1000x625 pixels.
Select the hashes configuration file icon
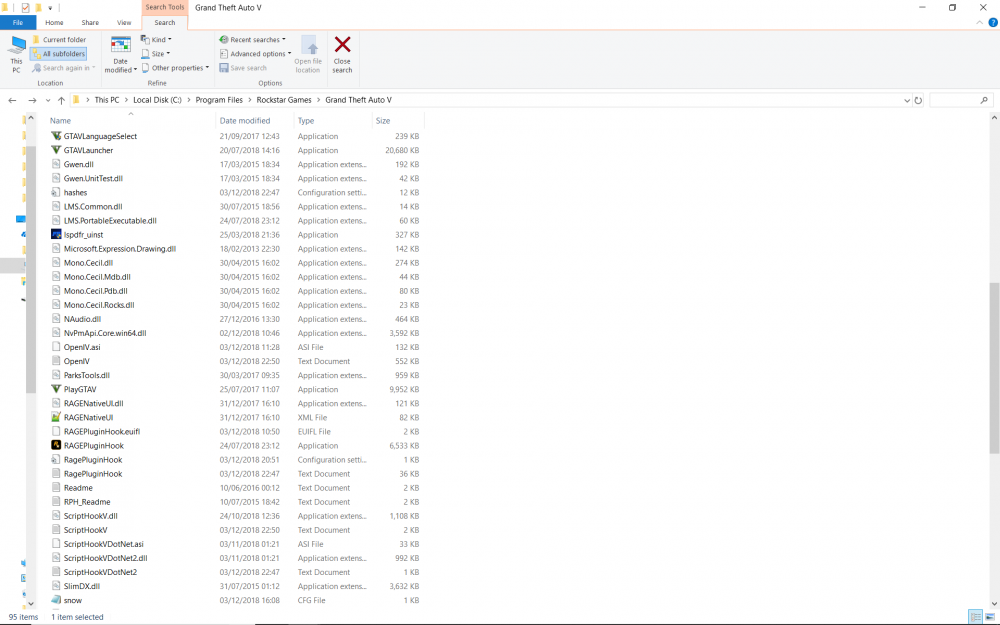[56, 192]
